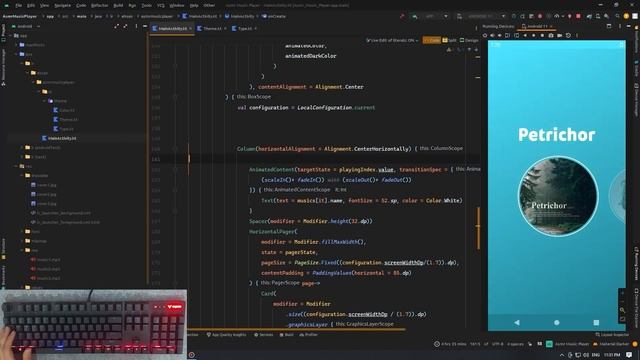Screen dimensions: 640x360
Task: Collapse java folder in tree
Action: [x=16, y=54]
